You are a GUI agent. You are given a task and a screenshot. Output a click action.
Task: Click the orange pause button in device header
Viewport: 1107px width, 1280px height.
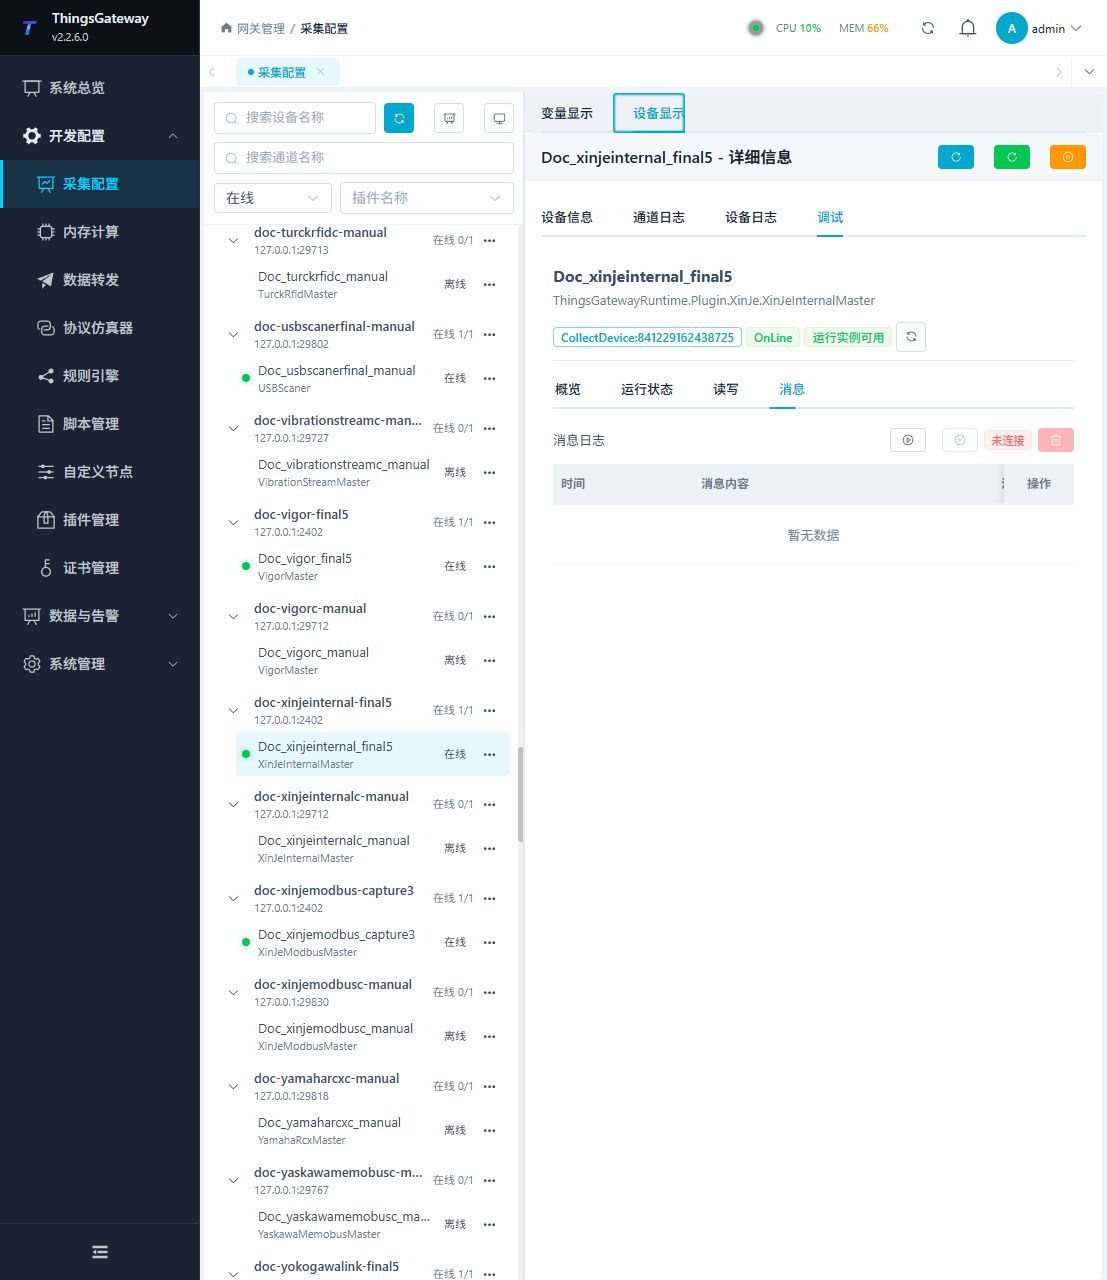point(1067,157)
